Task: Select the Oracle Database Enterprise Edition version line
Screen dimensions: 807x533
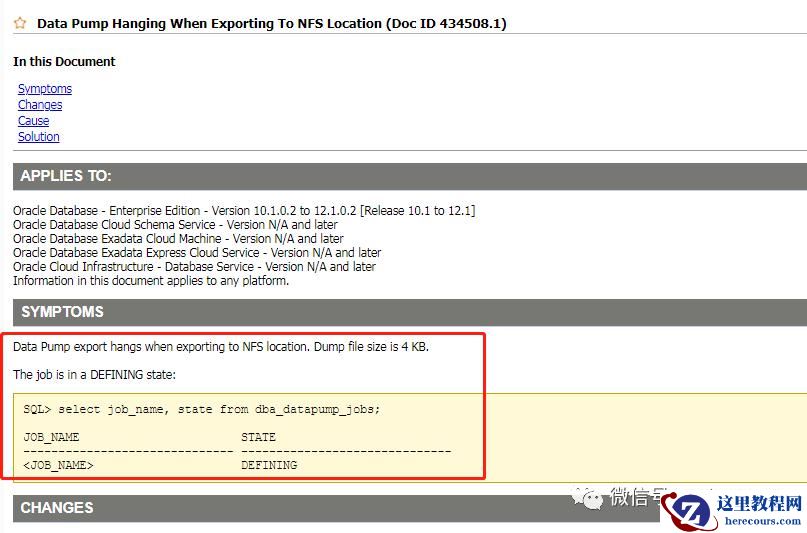Action: pos(244,210)
